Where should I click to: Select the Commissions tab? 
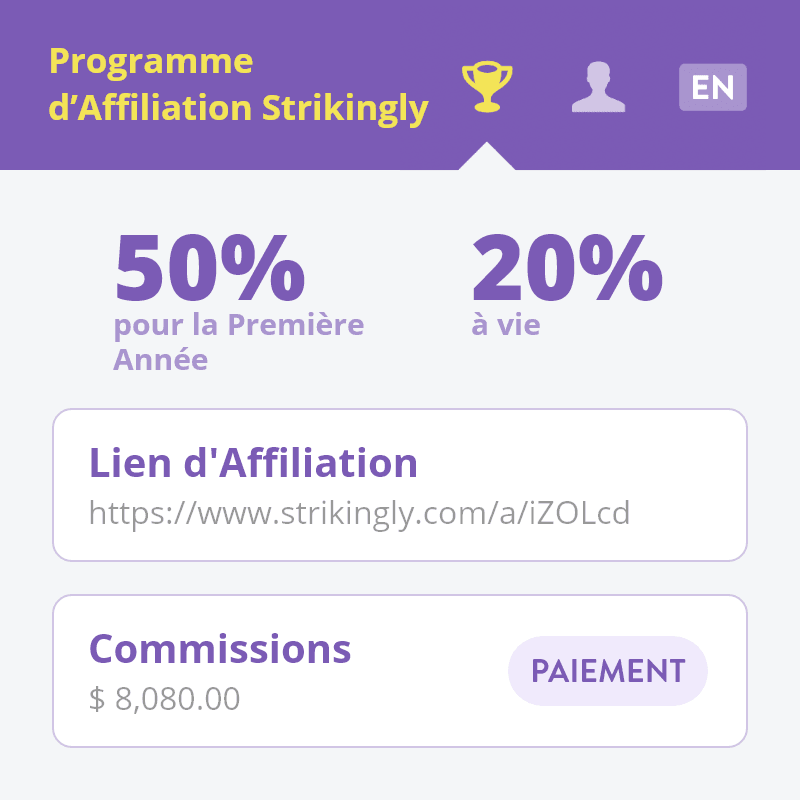coord(220,649)
